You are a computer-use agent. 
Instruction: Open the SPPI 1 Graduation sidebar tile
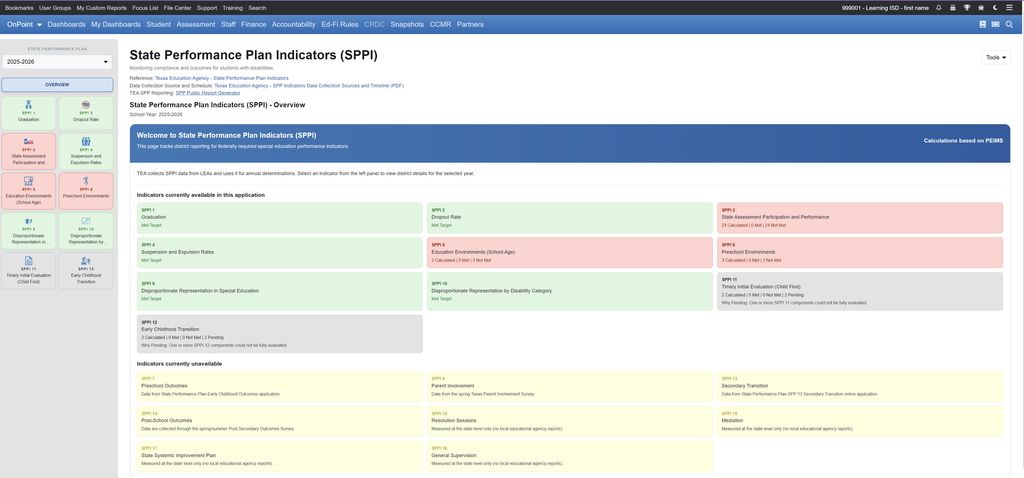point(29,112)
